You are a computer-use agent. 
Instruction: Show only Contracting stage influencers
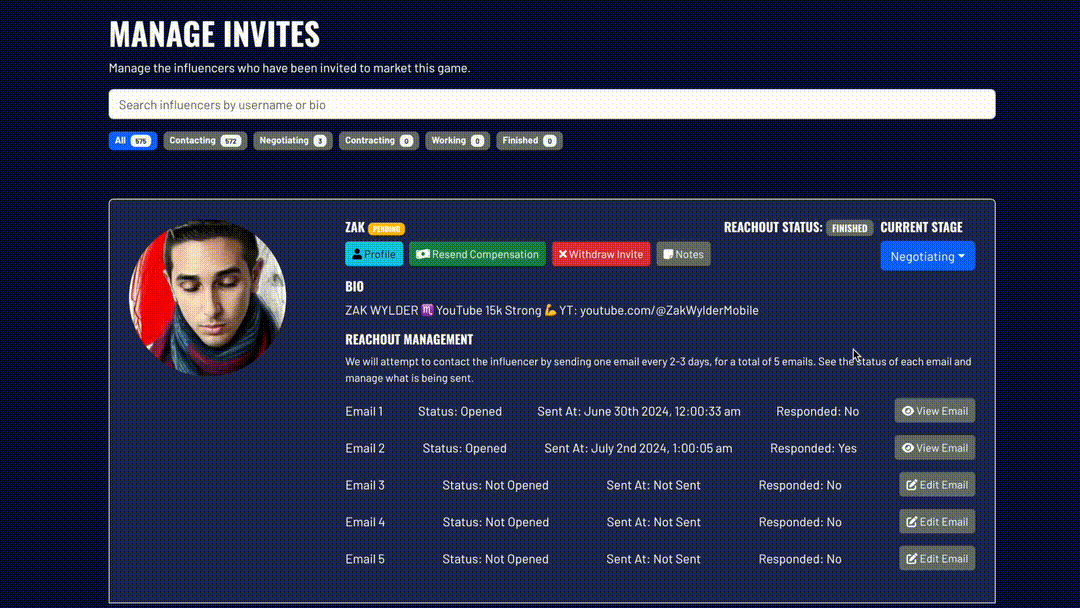378,141
